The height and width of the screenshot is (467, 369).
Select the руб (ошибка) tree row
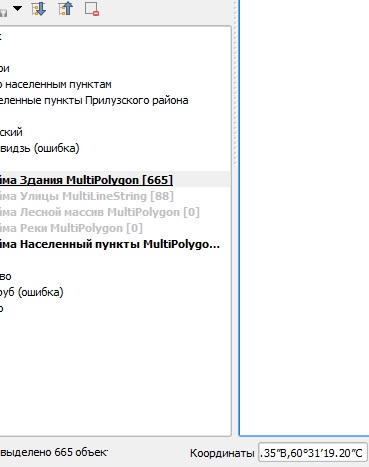32,292
